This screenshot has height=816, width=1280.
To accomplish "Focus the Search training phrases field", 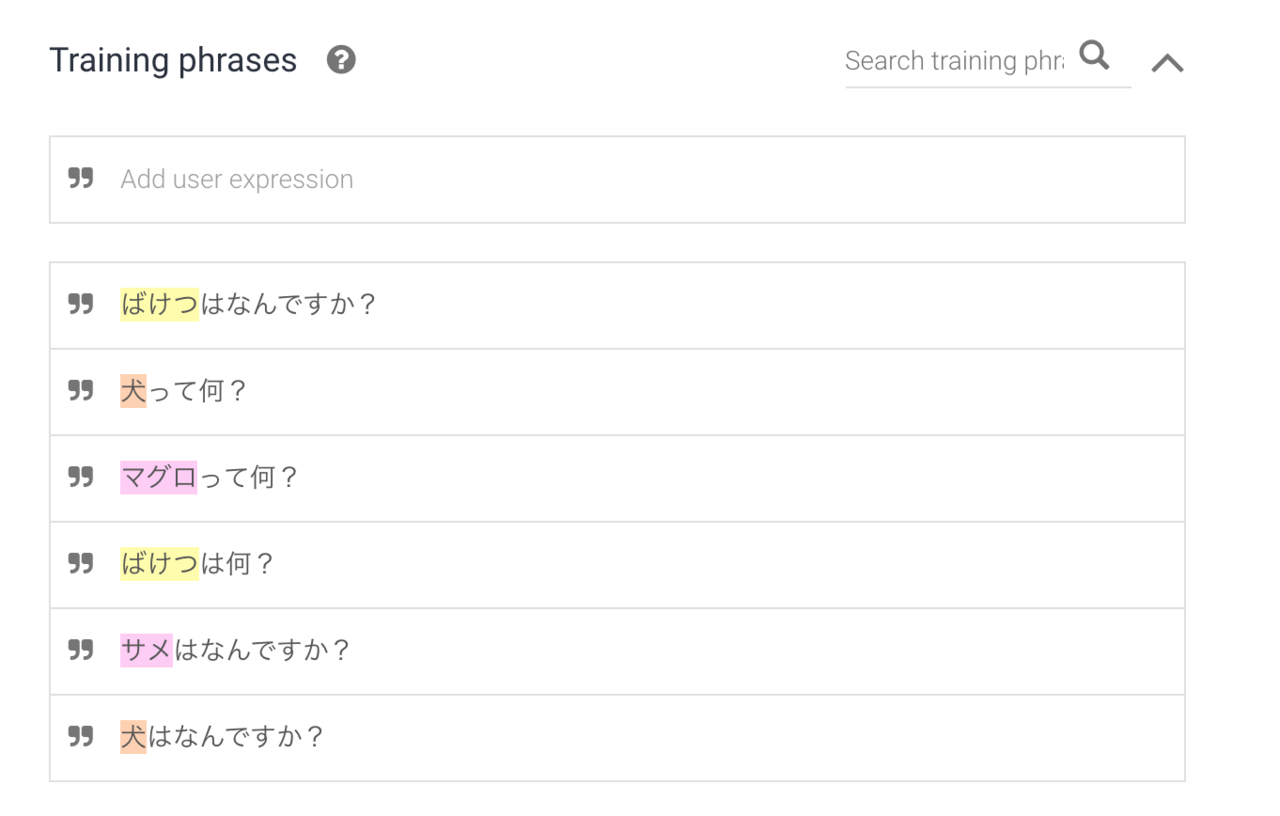I will click(x=954, y=61).
